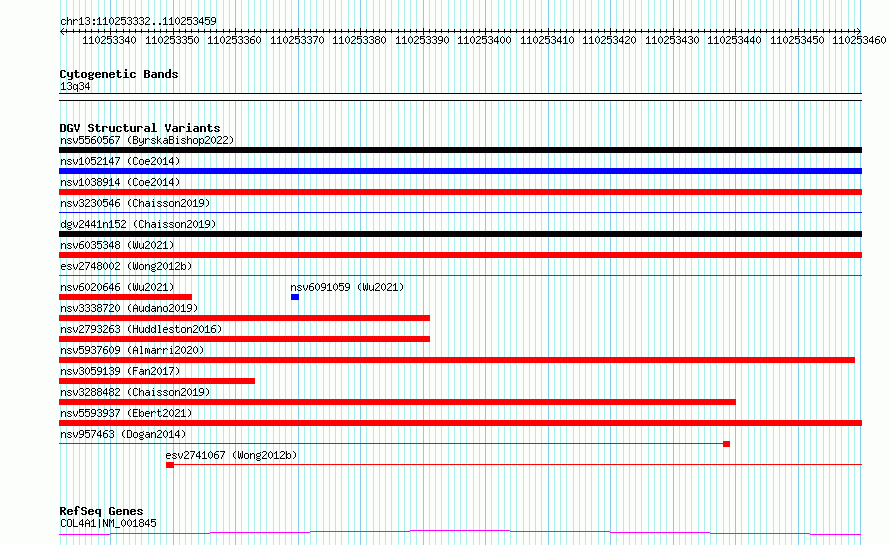Click ruler position 110253420
Viewport: 890px width, 545px height.
click(610, 40)
